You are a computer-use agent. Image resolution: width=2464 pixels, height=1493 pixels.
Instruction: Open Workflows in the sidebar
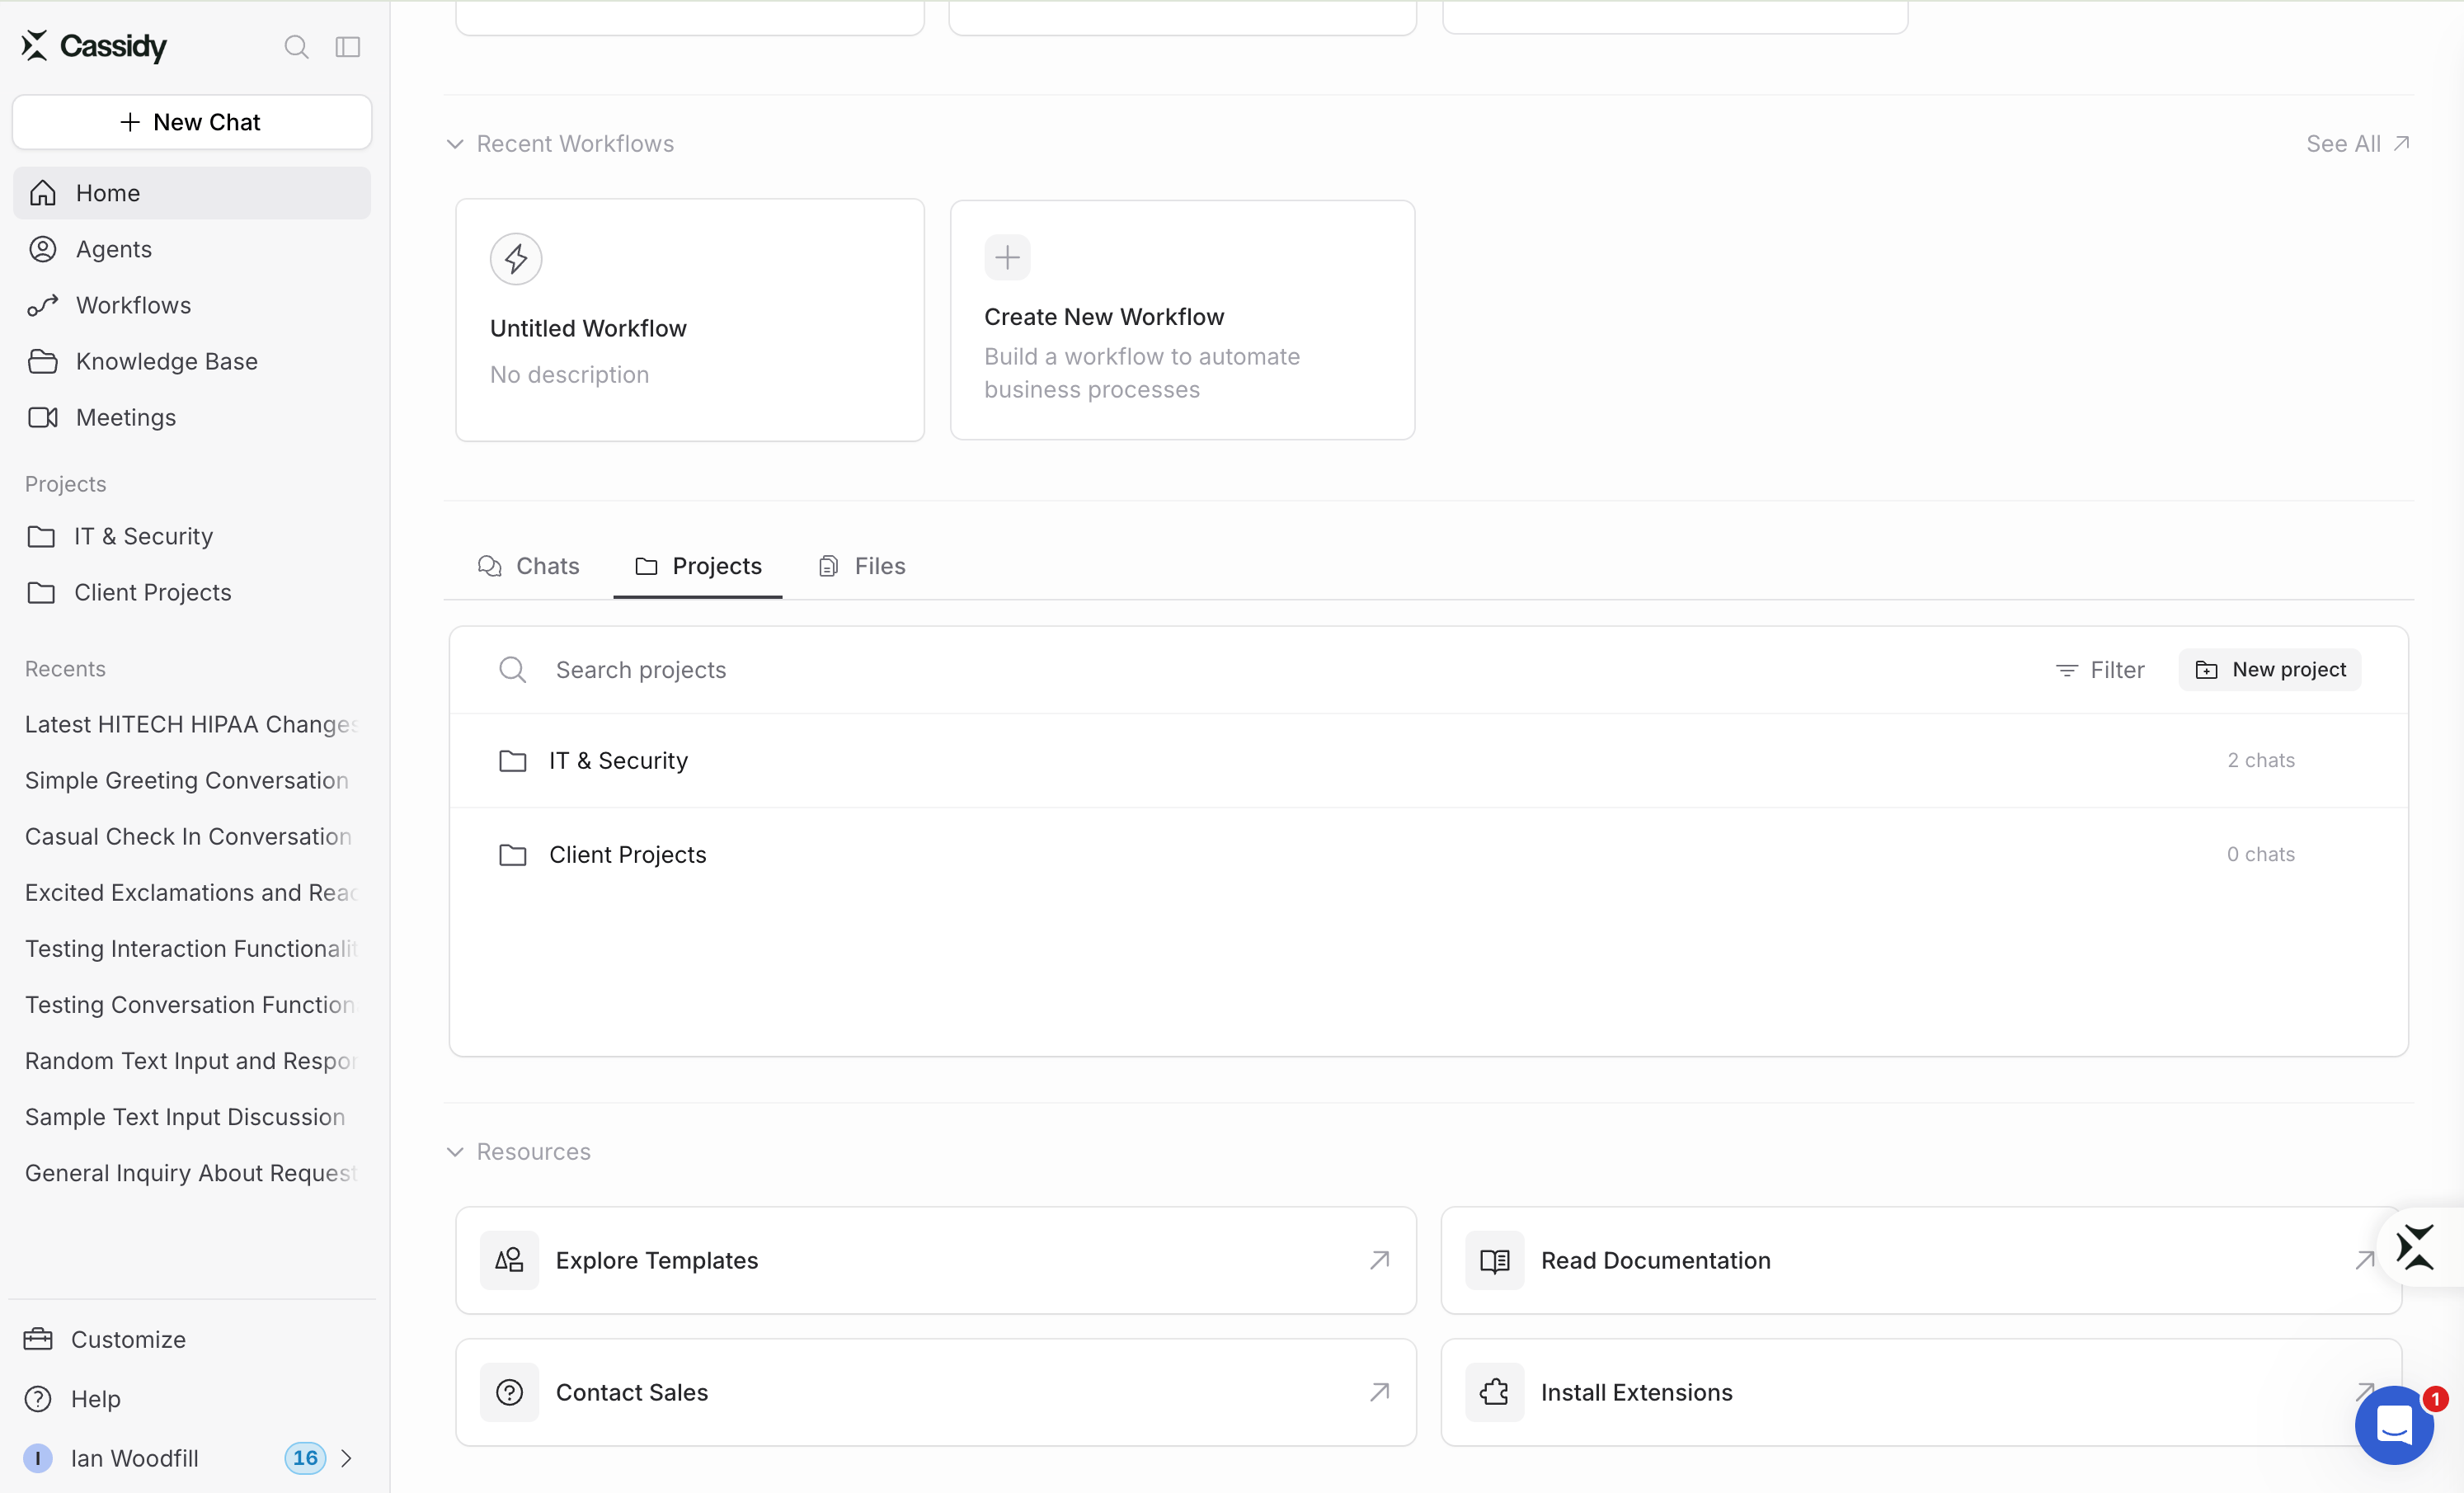(x=192, y=305)
